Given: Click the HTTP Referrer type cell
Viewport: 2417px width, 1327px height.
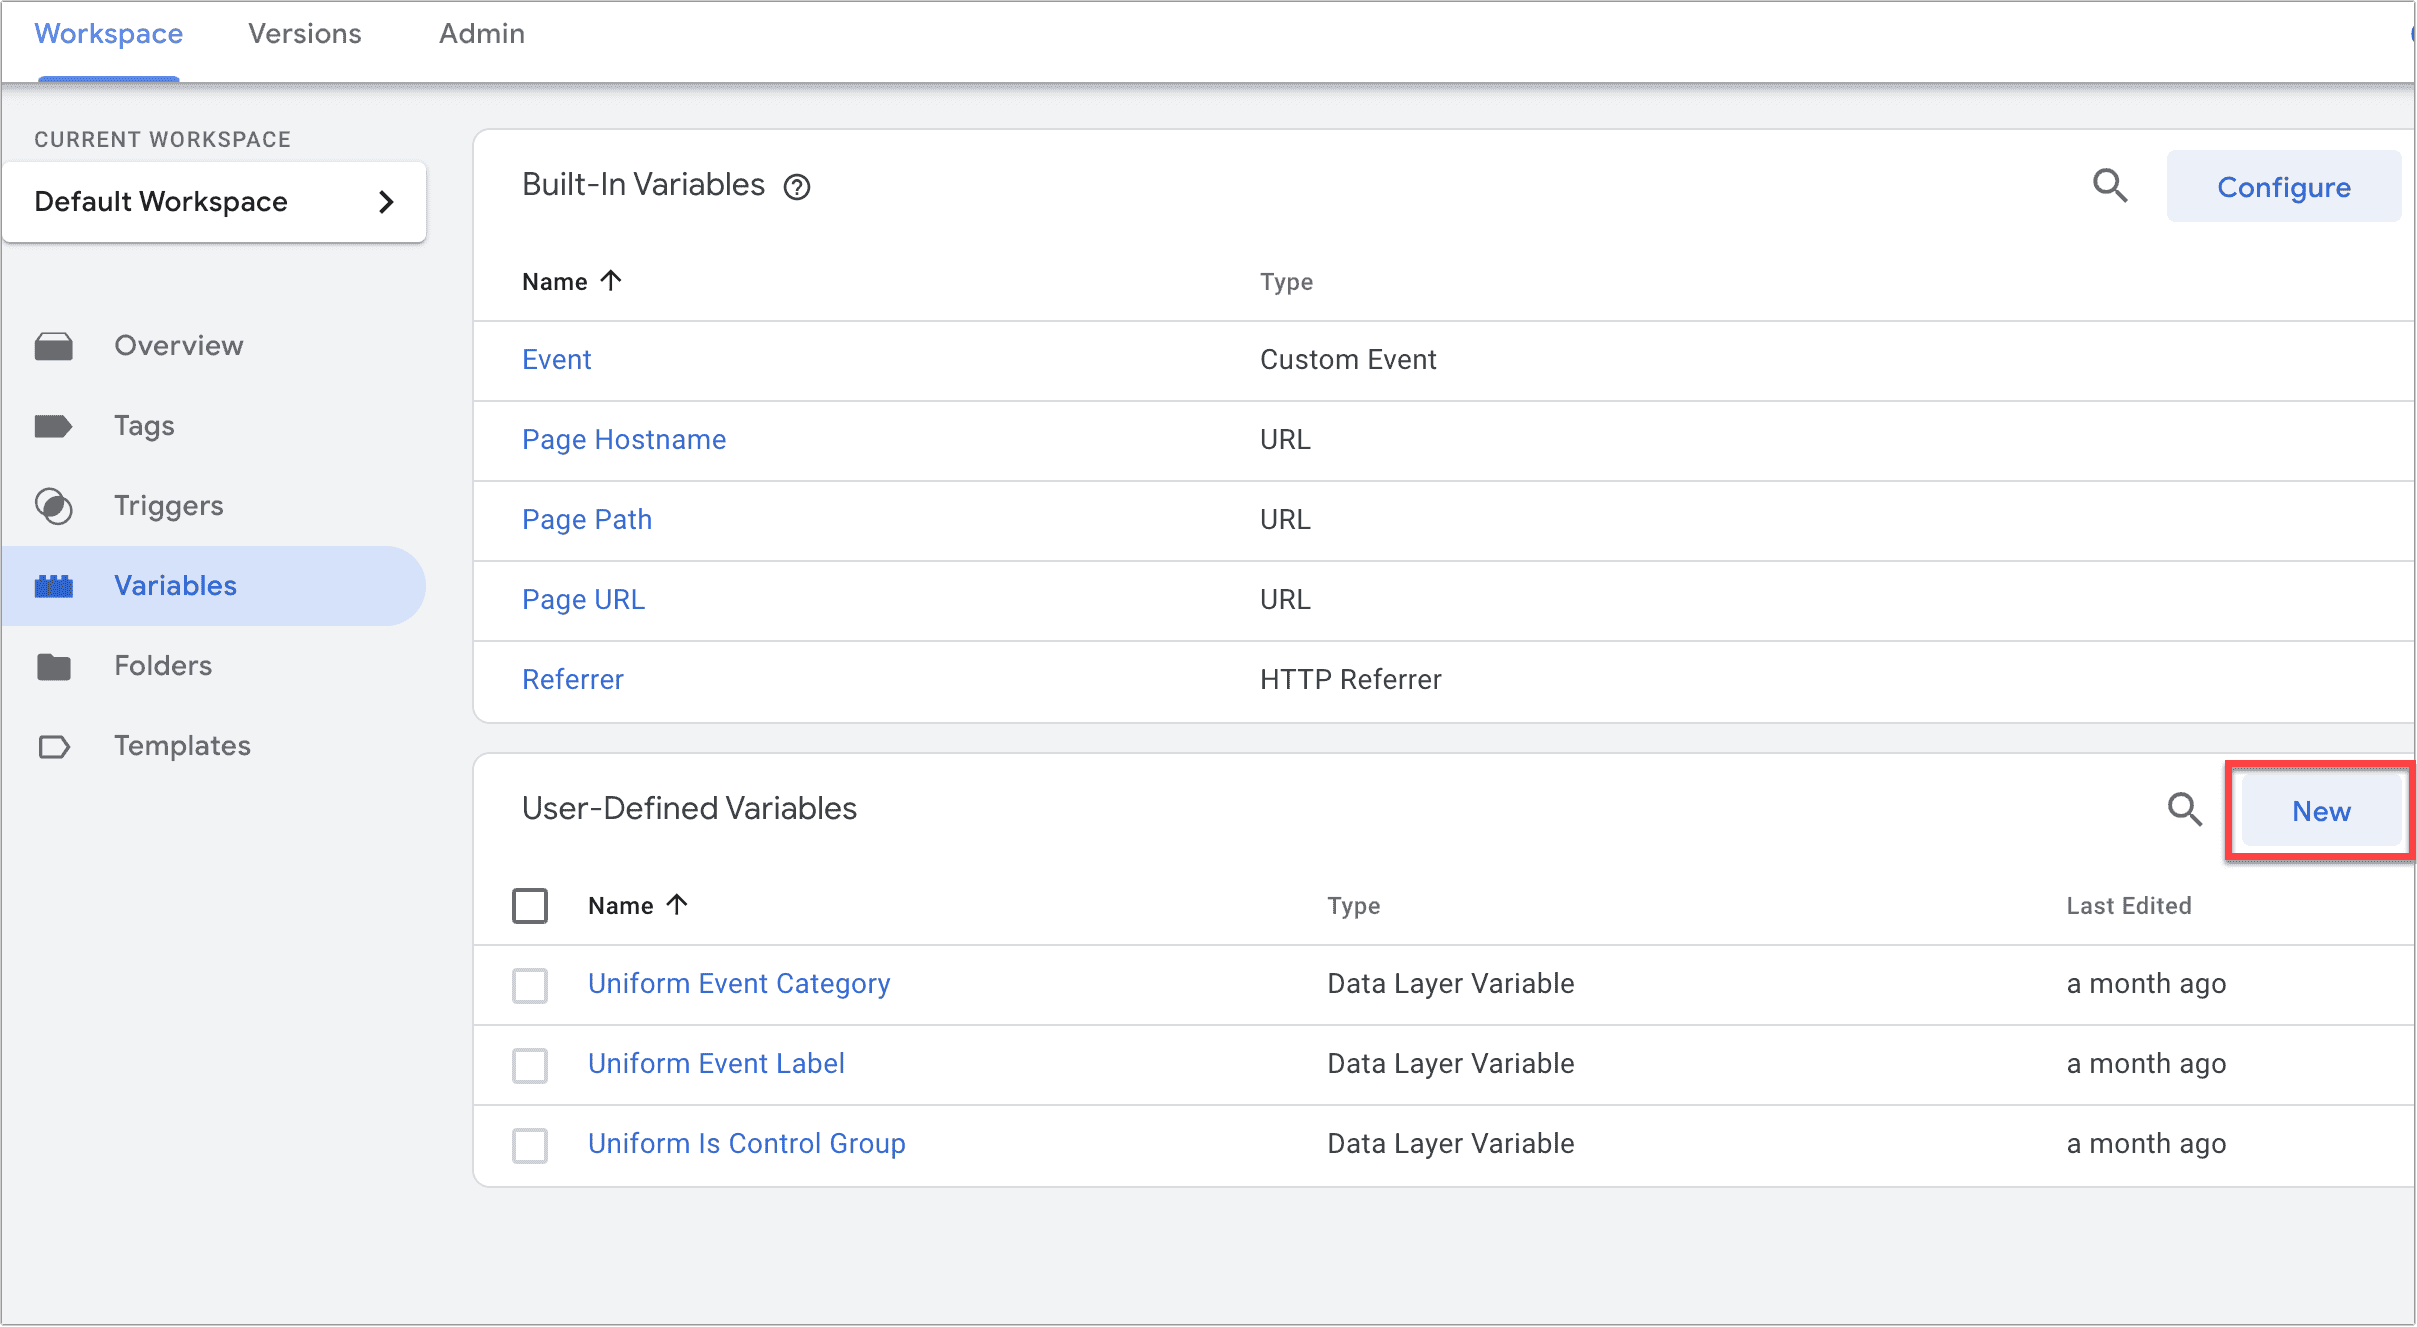Looking at the screenshot, I should (1351, 680).
